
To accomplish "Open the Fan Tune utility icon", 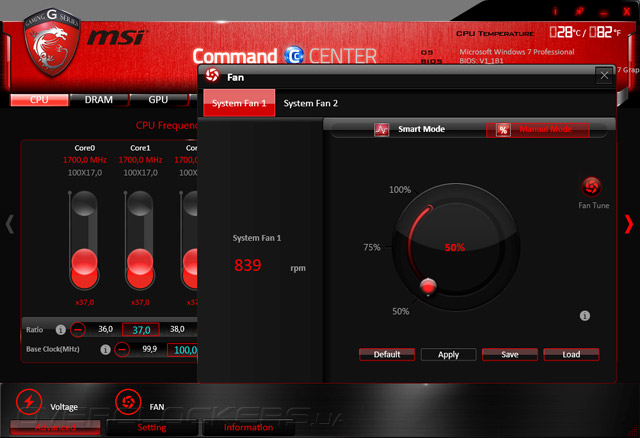I will [x=591, y=187].
